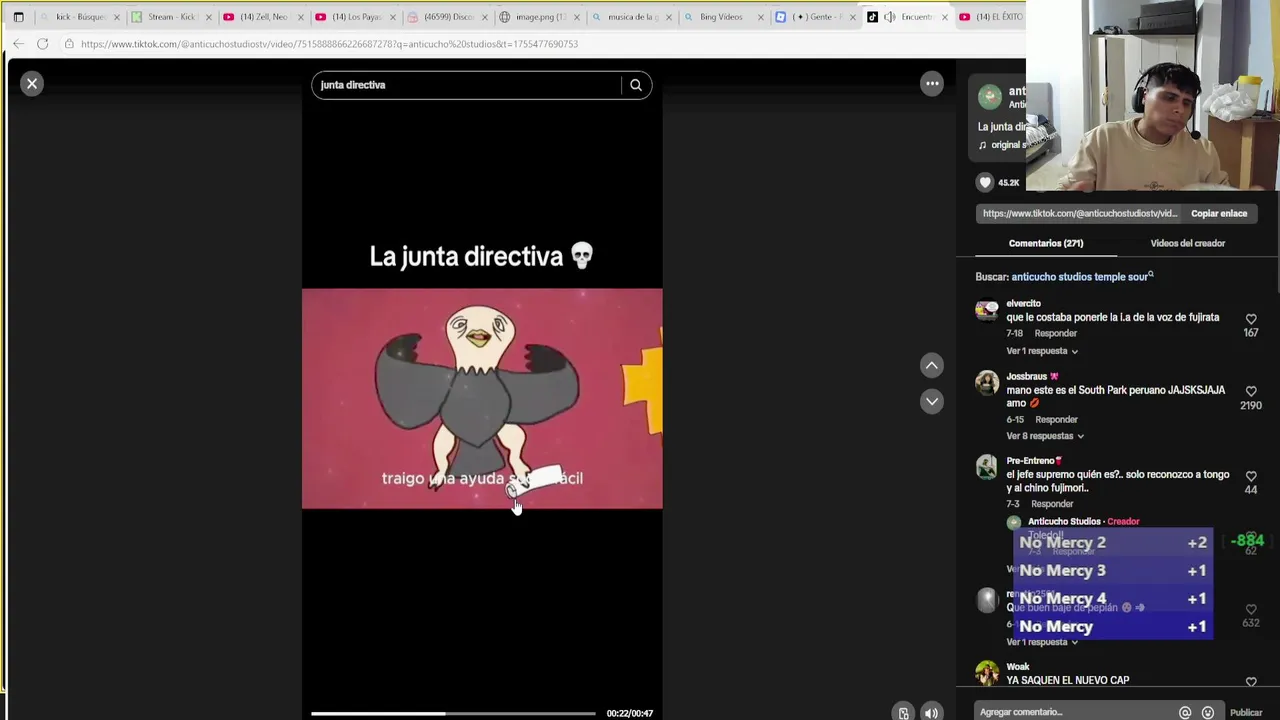Like the video with the 45.2K heart
The width and height of the screenshot is (1280, 720).
click(x=985, y=182)
